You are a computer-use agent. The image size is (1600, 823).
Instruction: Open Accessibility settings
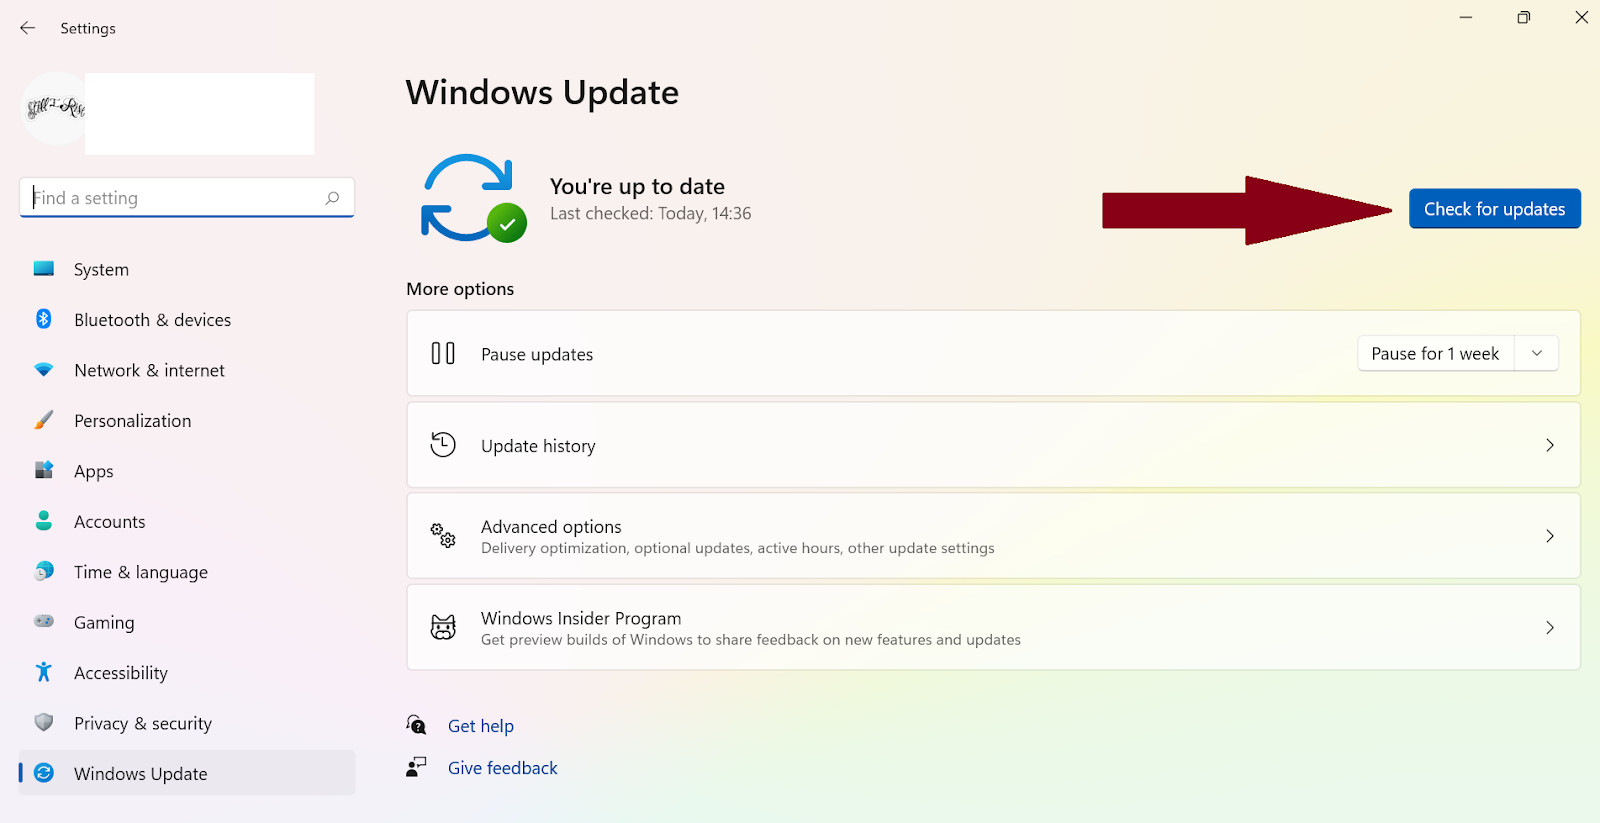(187, 673)
